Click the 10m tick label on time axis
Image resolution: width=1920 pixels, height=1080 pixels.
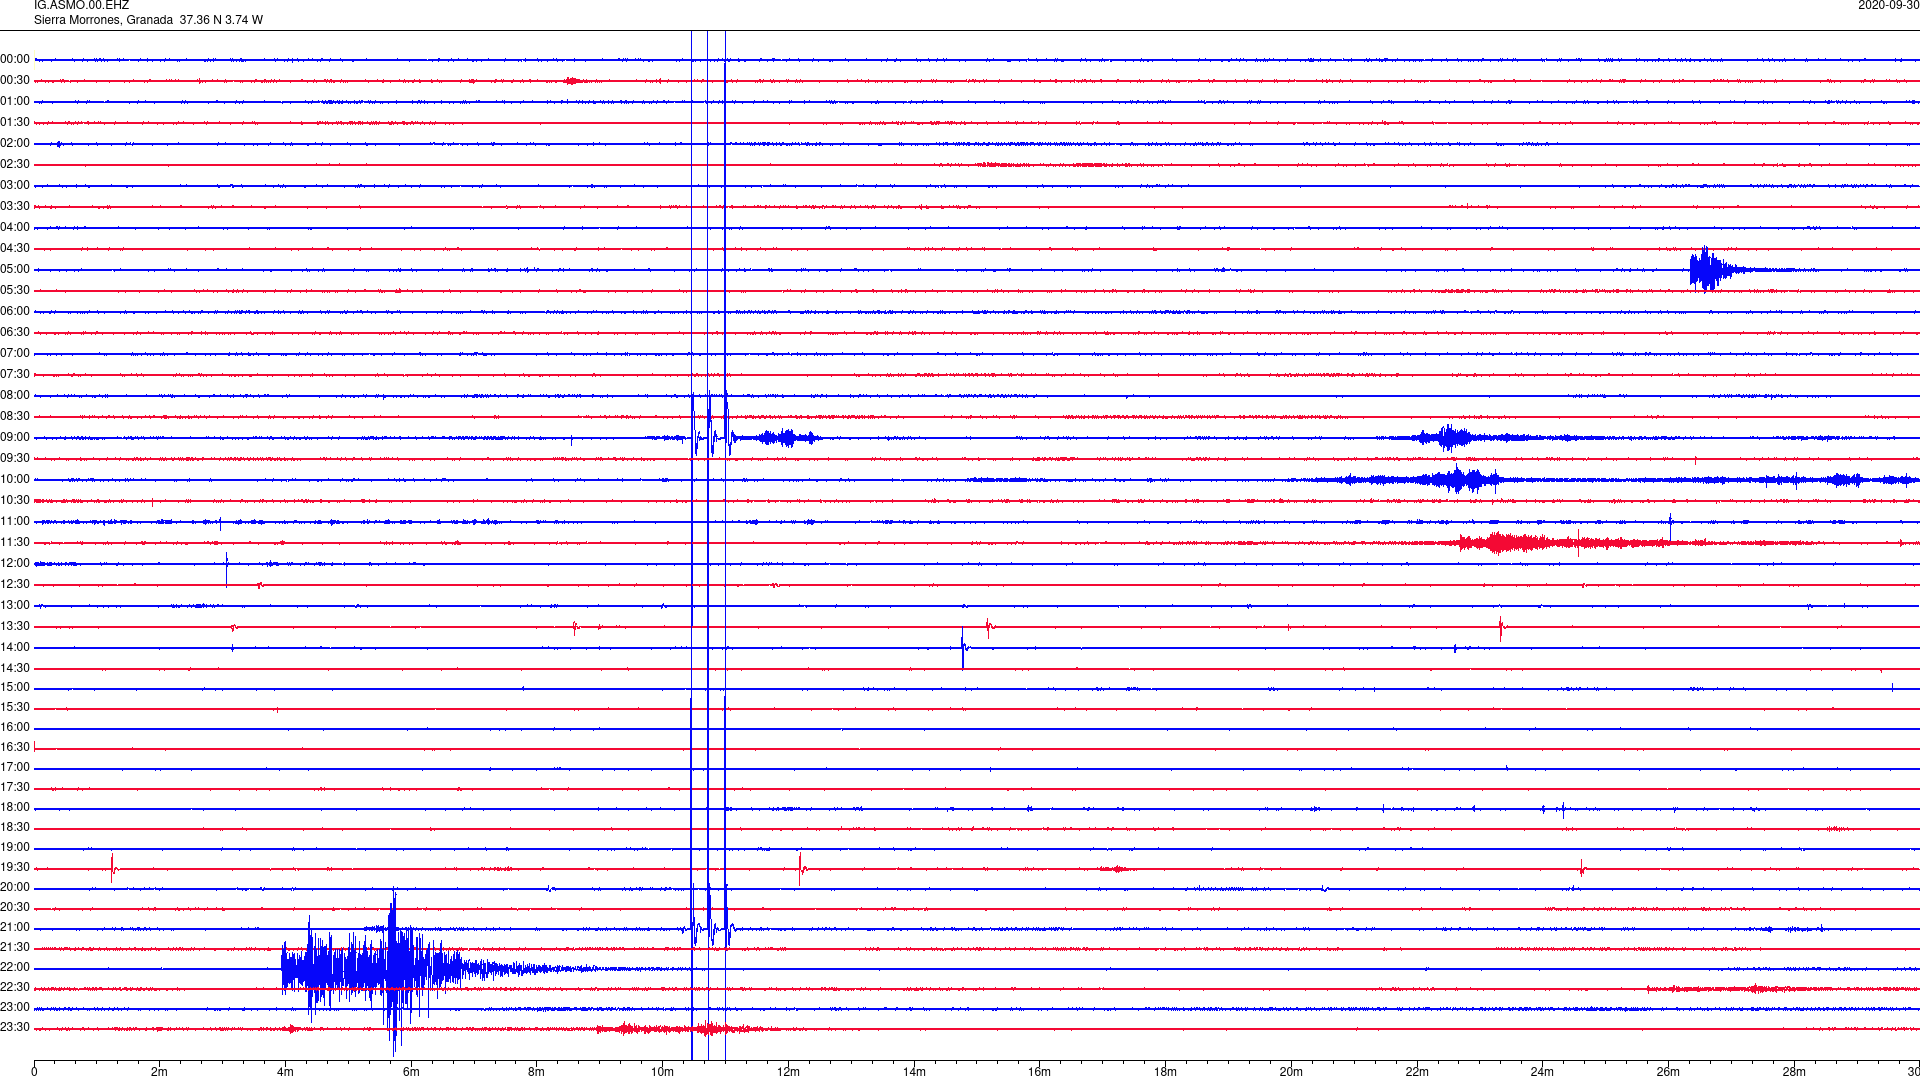[x=662, y=1072]
